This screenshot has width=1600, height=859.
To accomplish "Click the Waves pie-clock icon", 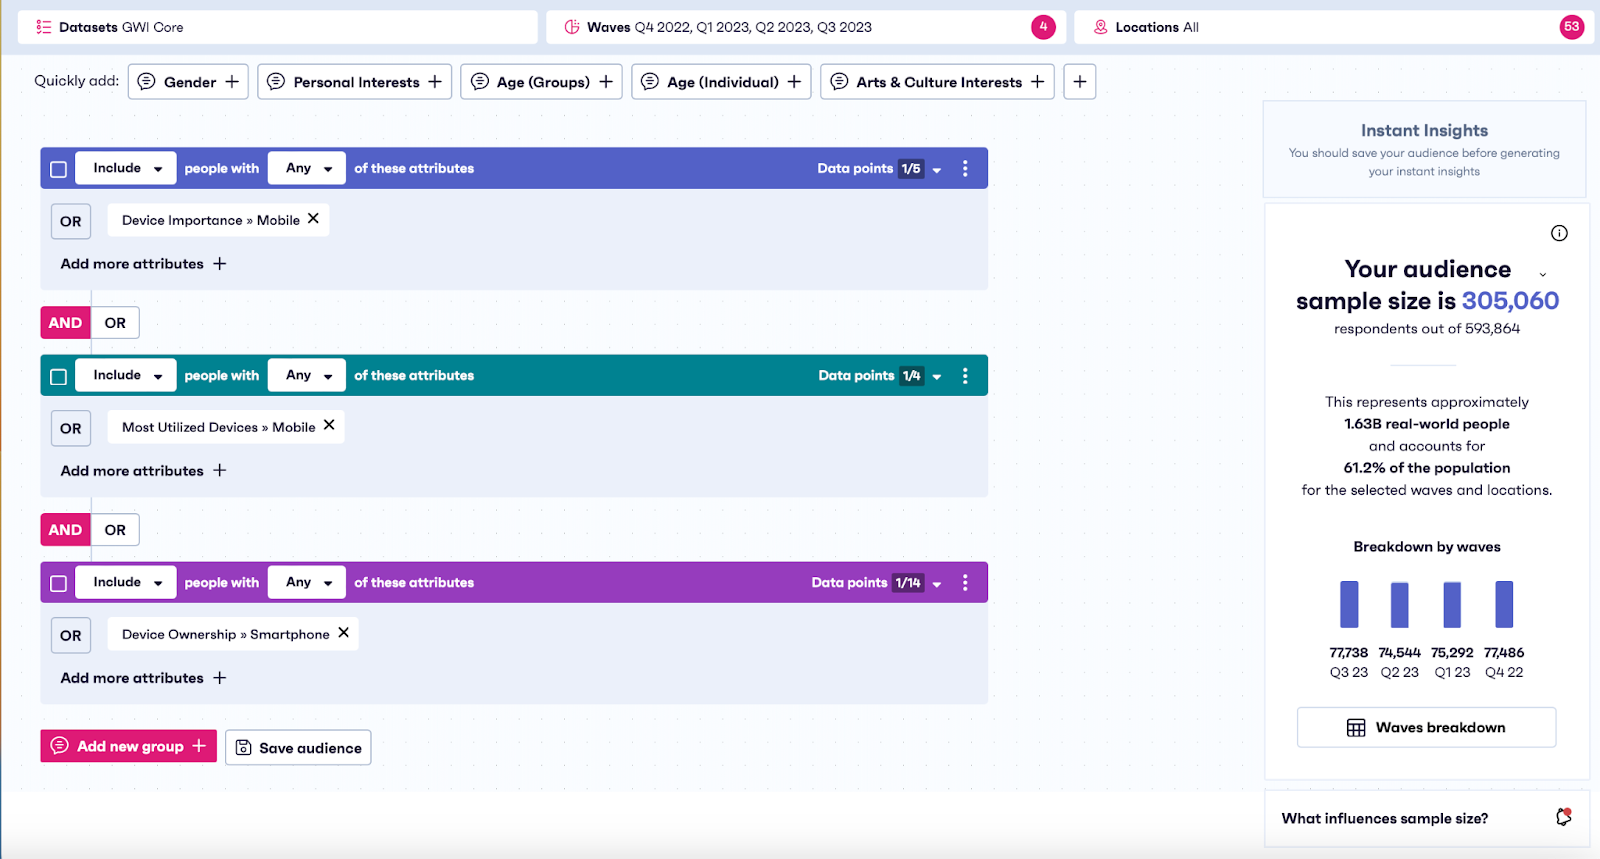I will pos(572,27).
